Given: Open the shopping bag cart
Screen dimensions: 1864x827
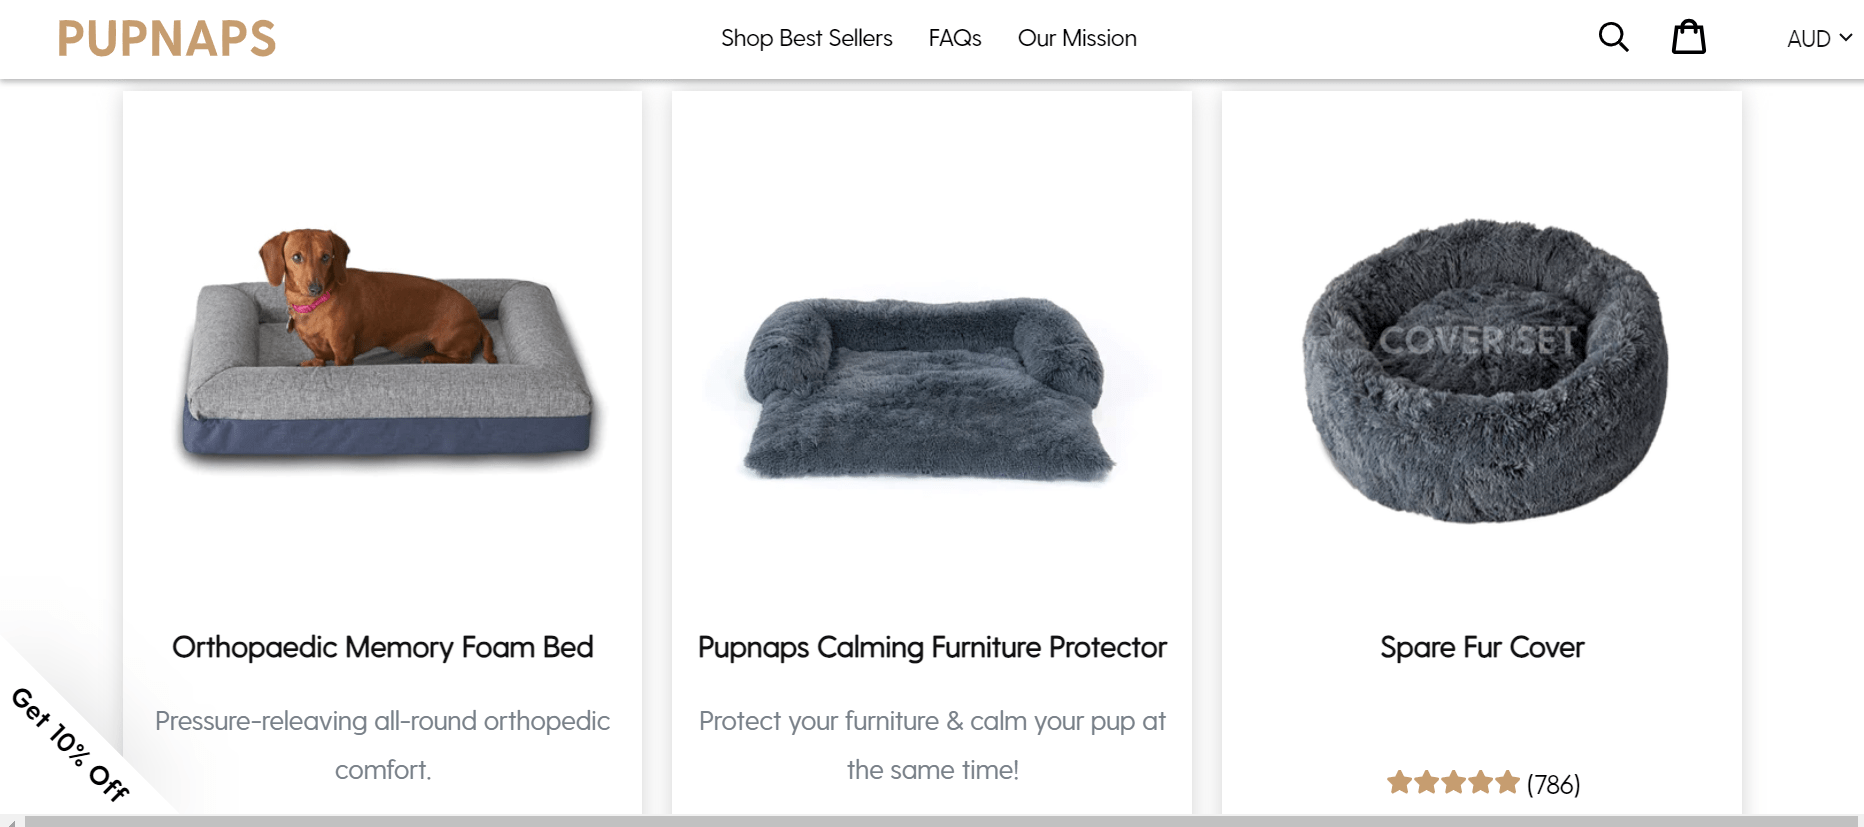Looking at the screenshot, I should point(1689,38).
